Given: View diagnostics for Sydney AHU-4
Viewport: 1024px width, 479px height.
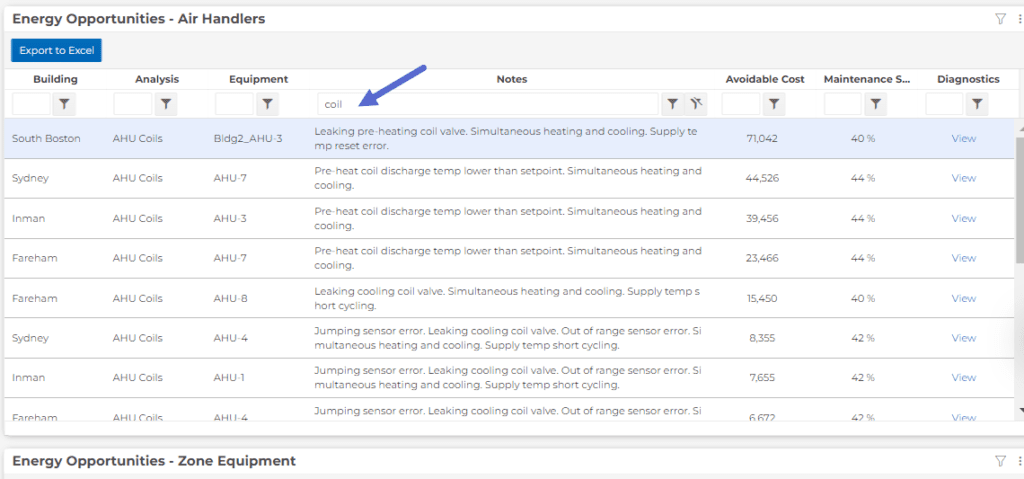Looking at the screenshot, I should [x=963, y=338].
